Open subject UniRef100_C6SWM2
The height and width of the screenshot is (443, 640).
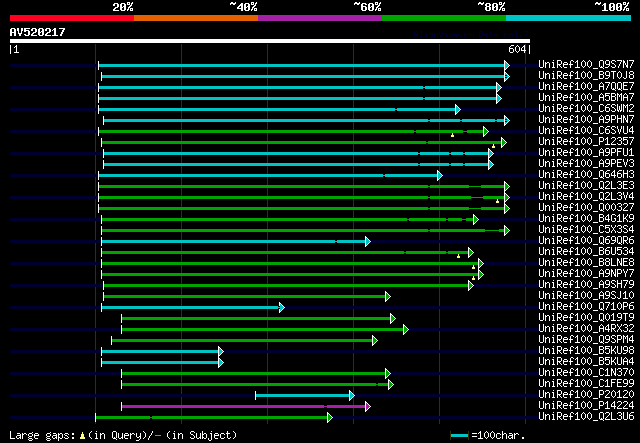(x=586, y=108)
